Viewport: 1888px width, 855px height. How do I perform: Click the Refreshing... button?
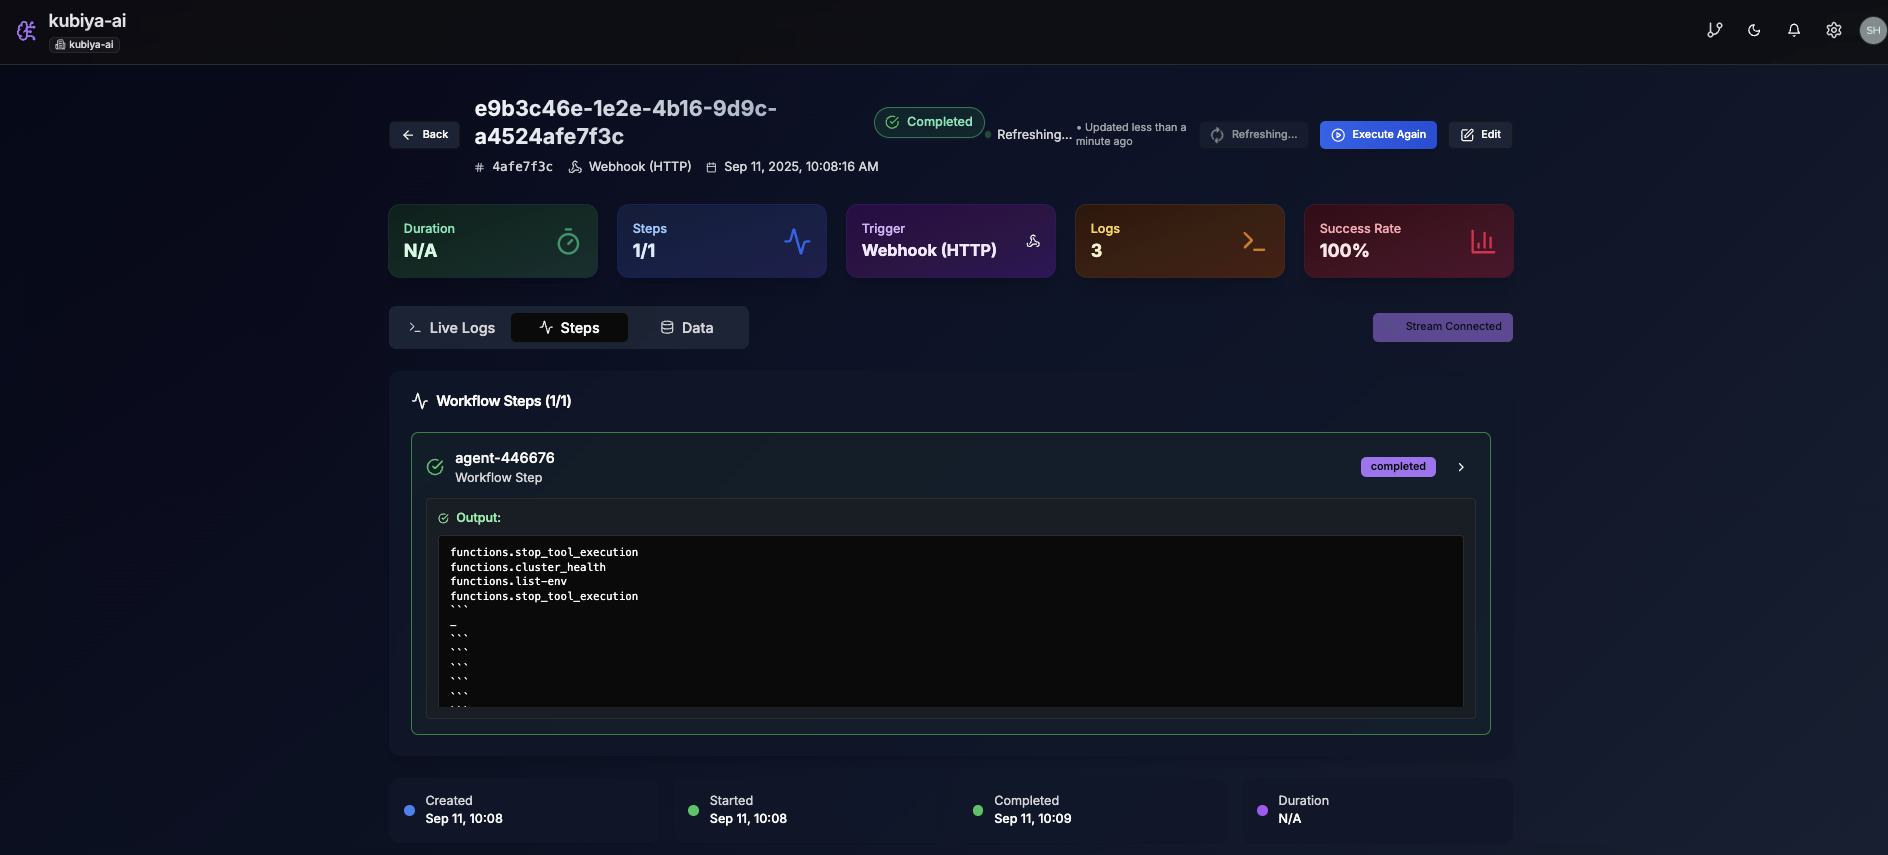pyautogui.click(x=1254, y=135)
